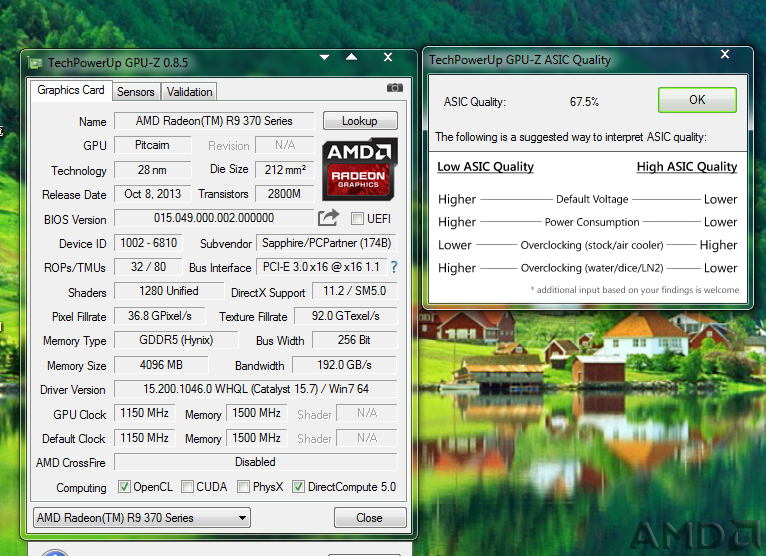Viewport: 766px width, 556px height.
Task: Switch to the Graphics Card tab
Action: point(71,90)
